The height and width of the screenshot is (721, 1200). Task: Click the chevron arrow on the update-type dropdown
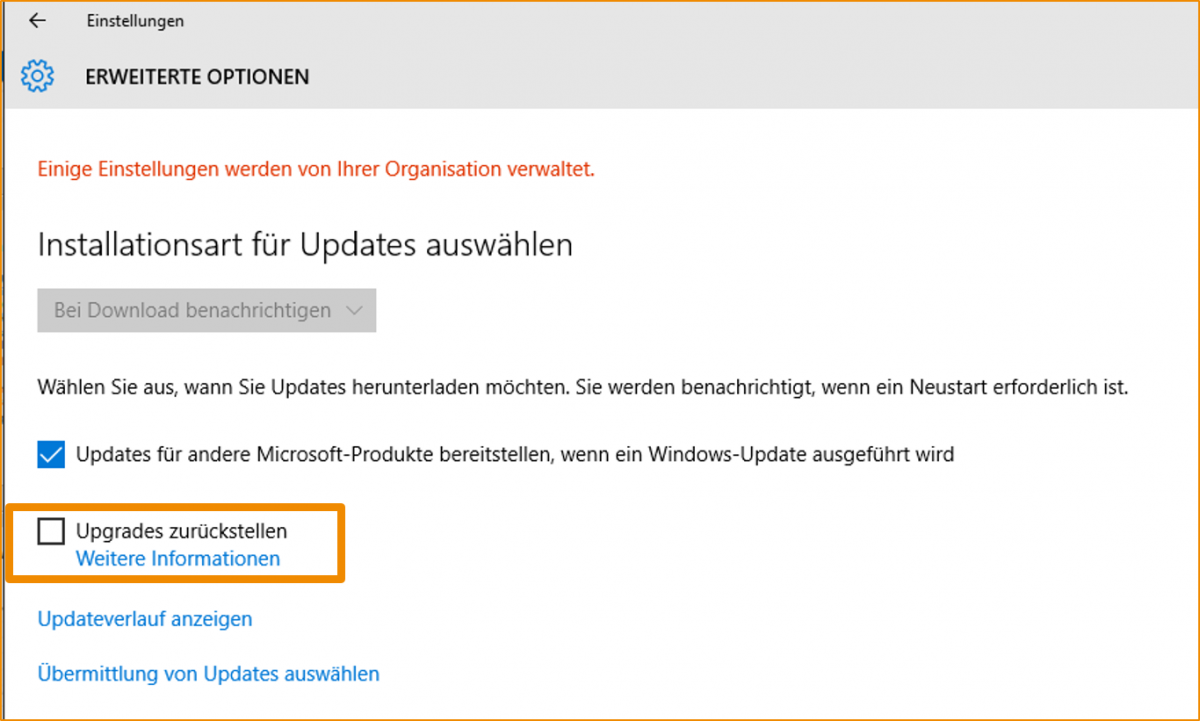[x=353, y=311]
